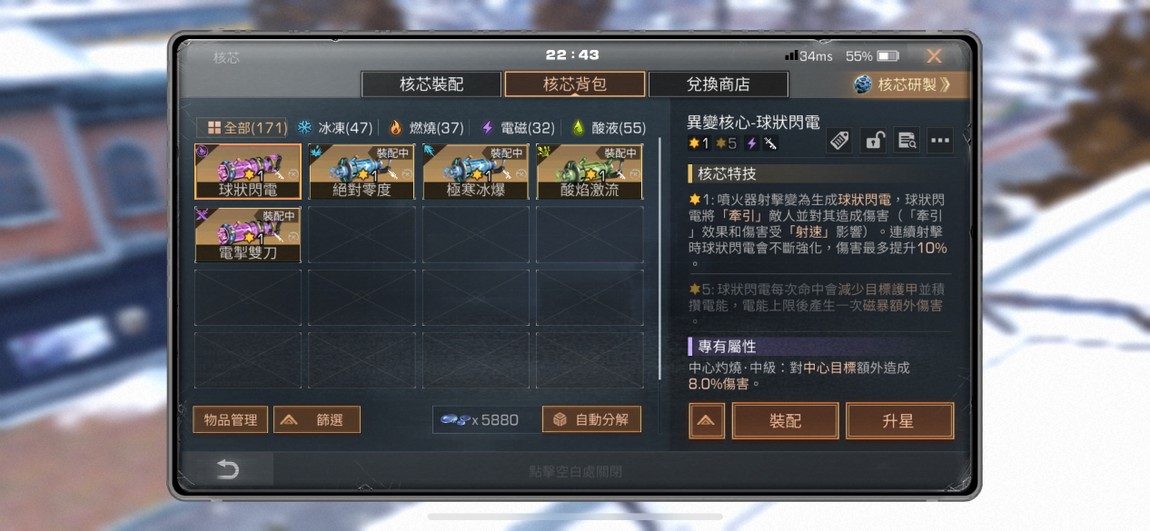Click the 自動分解 auto-dismantle button
The width and height of the screenshot is (1150, 531).
pyautogui.click(x=591, y=420)
